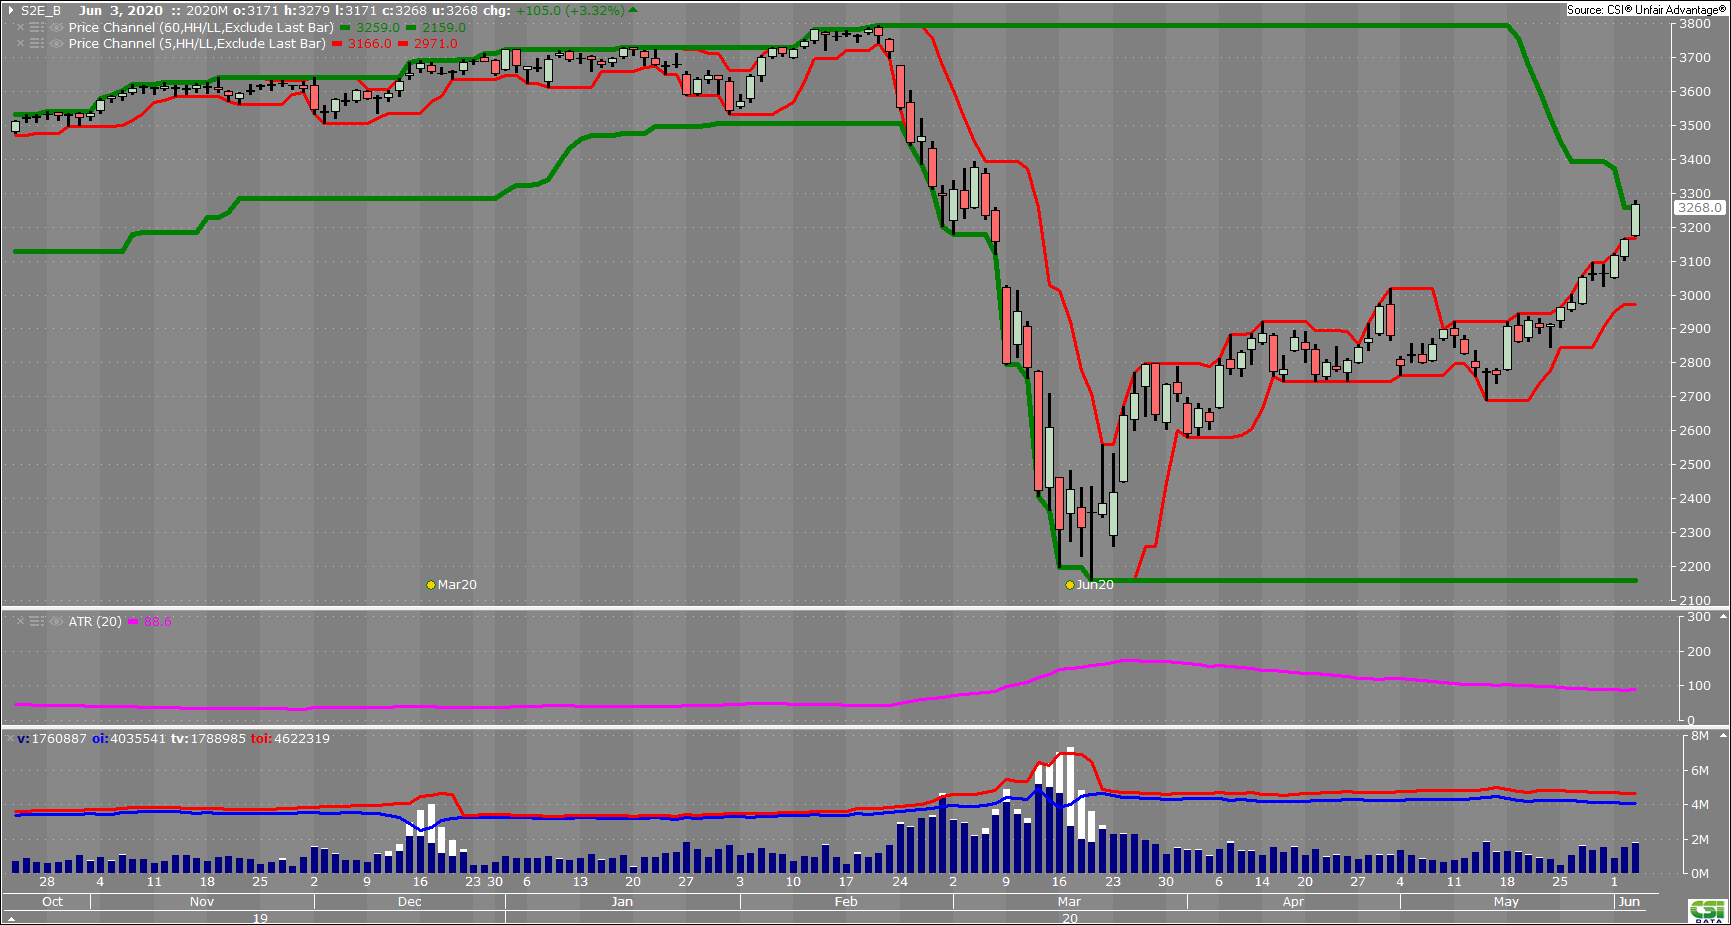Click the red channel value 3166.0

[x=370, y=43]
